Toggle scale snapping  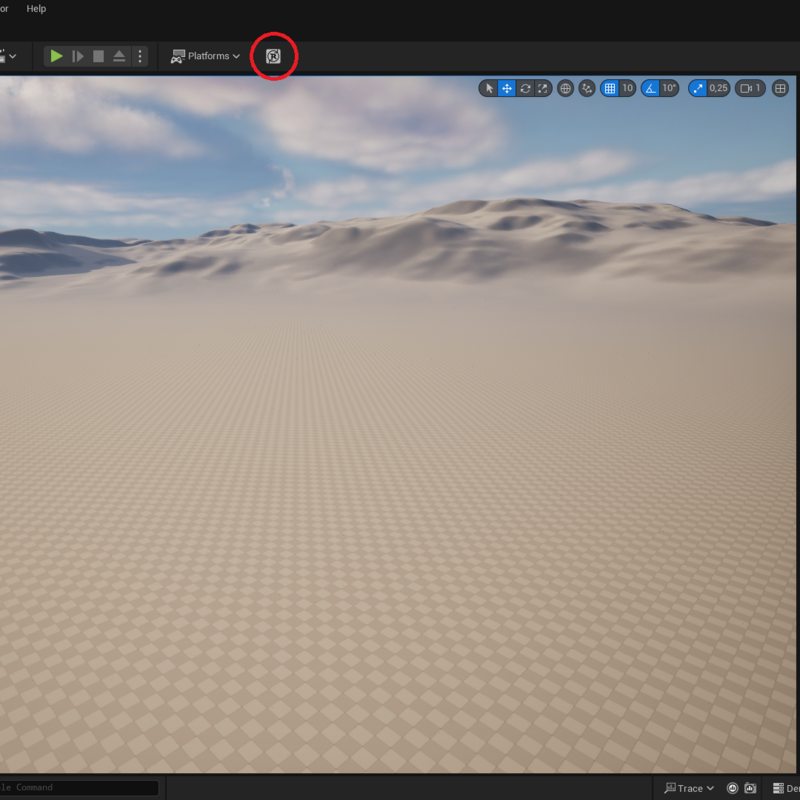(697, 88)
